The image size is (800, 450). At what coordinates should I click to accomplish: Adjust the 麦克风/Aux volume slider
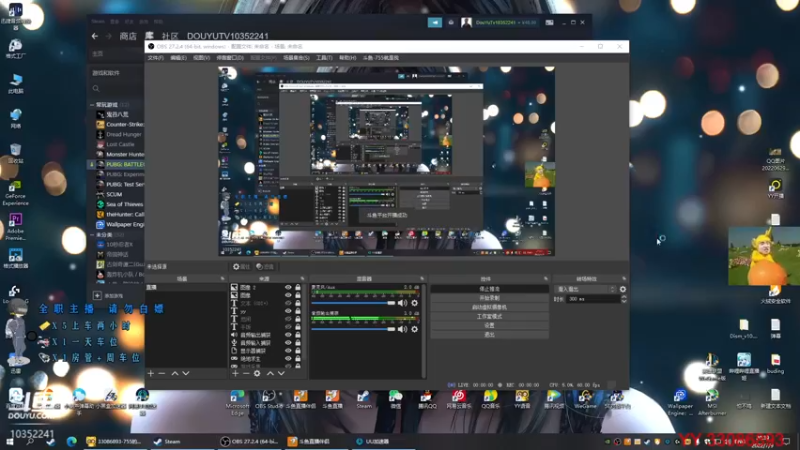point(353,303)
